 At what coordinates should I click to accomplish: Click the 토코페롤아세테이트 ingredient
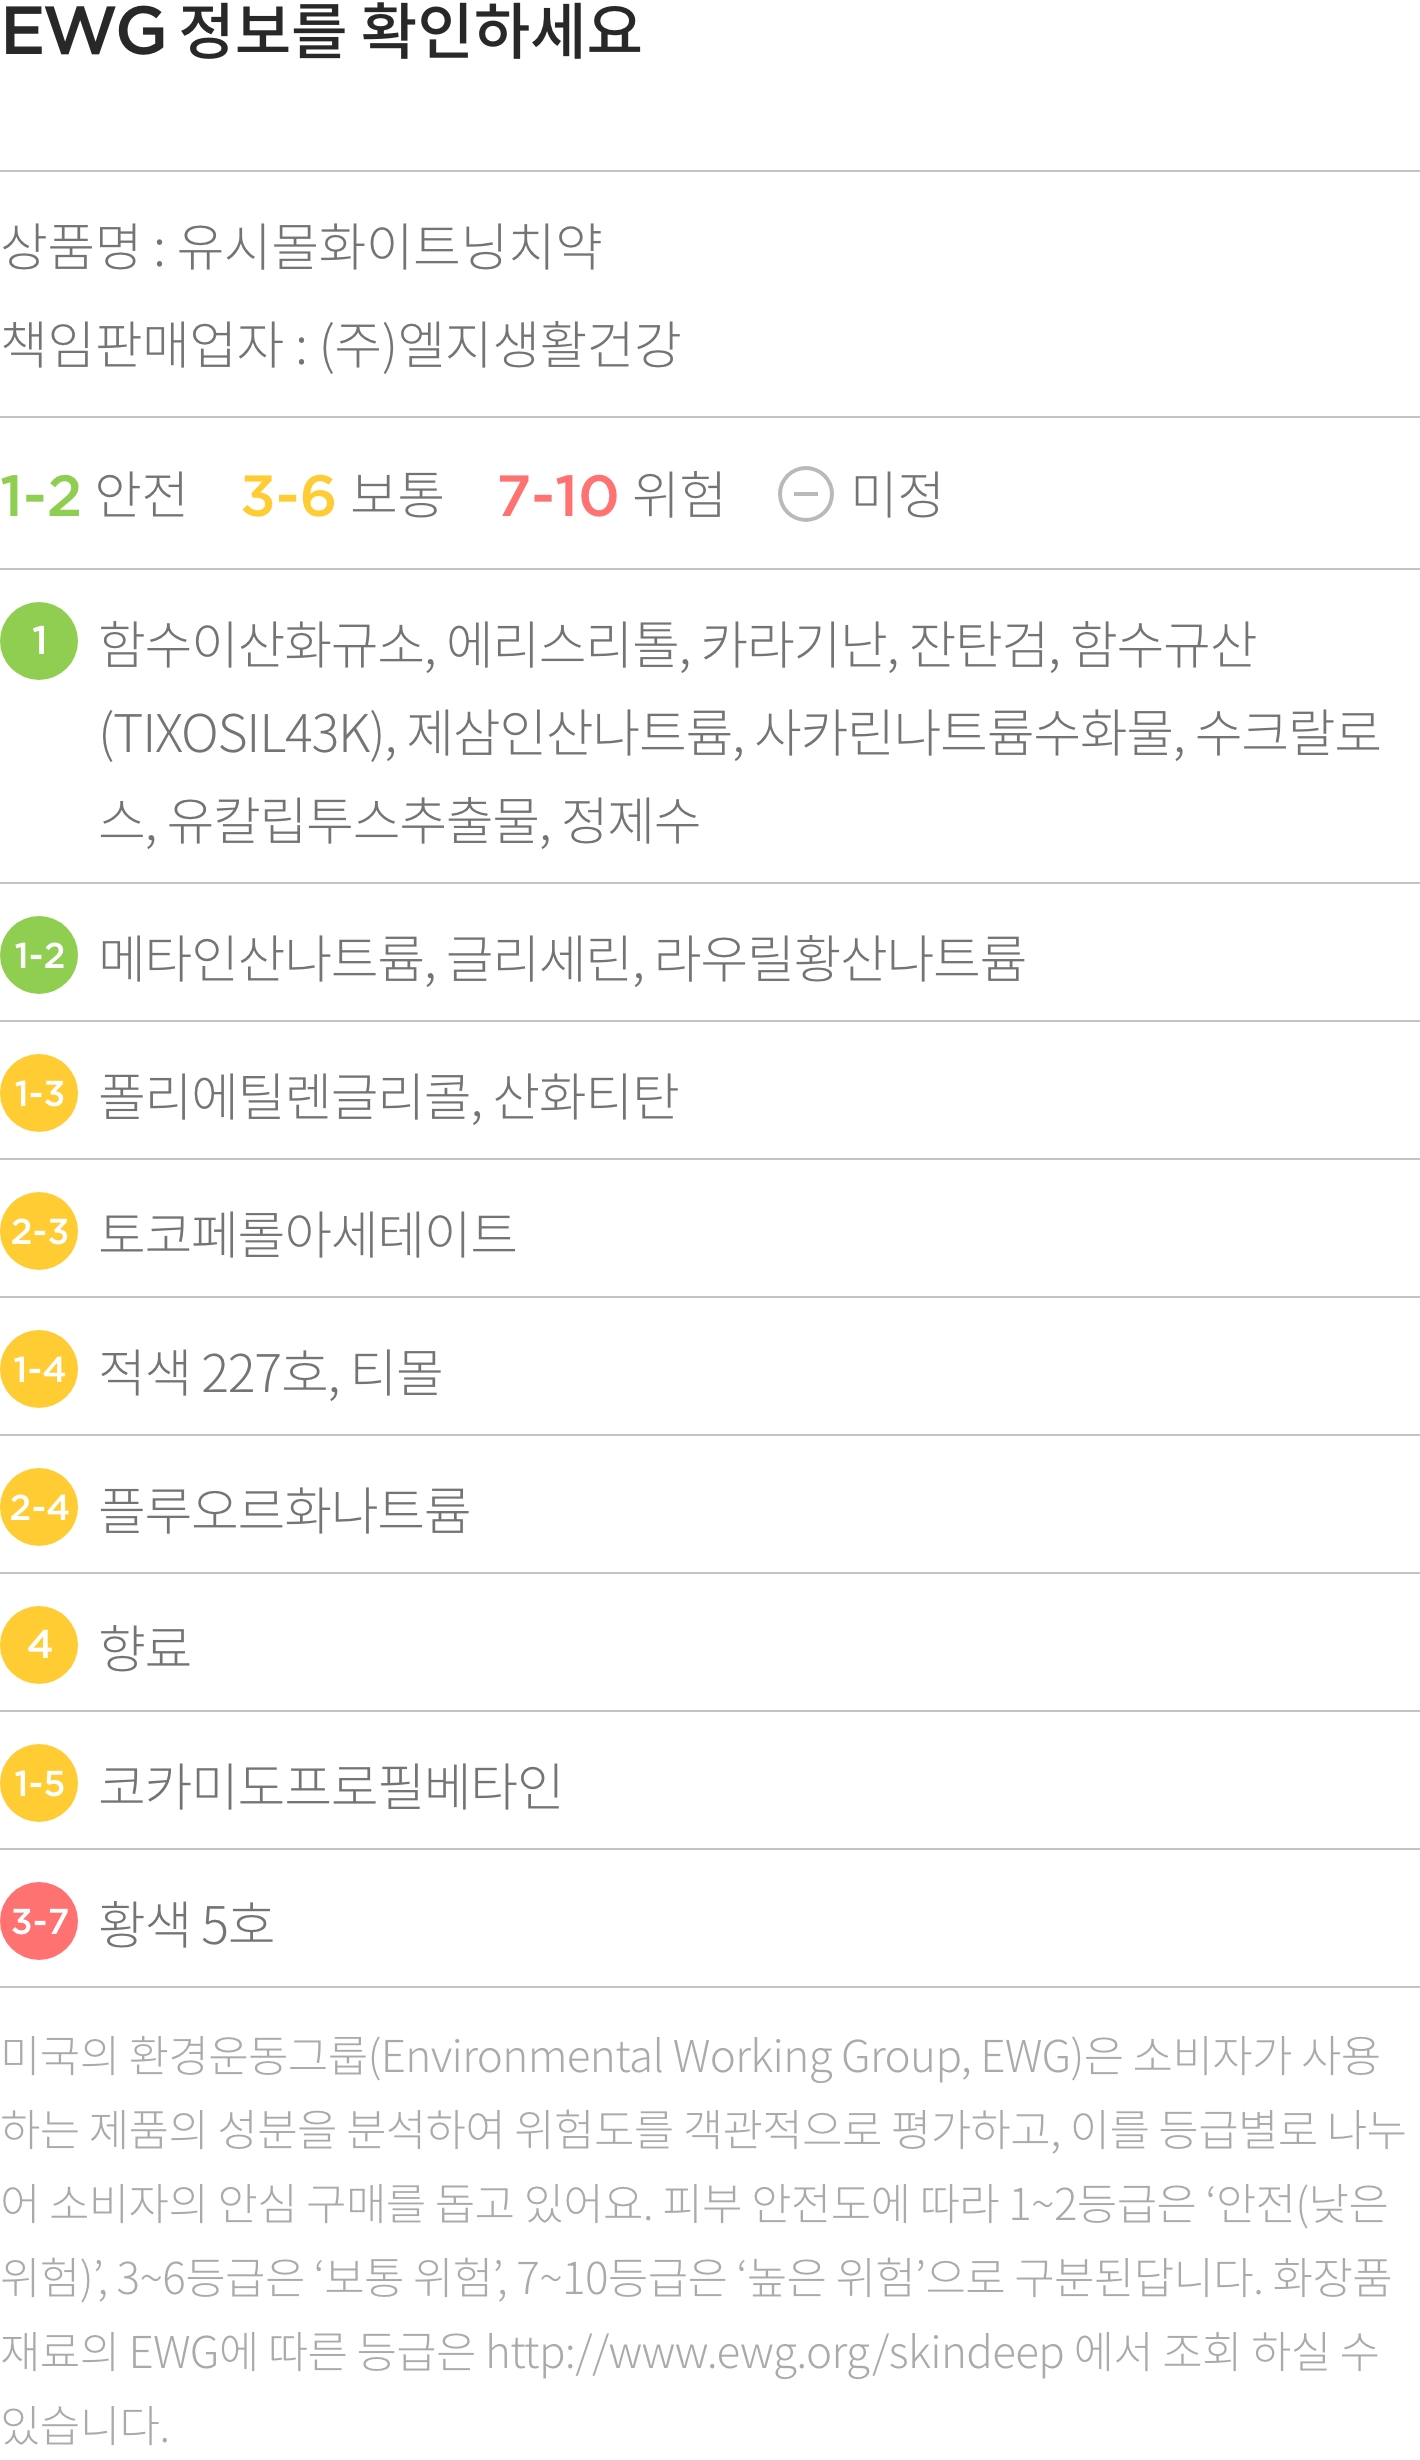click(308, 1233)
